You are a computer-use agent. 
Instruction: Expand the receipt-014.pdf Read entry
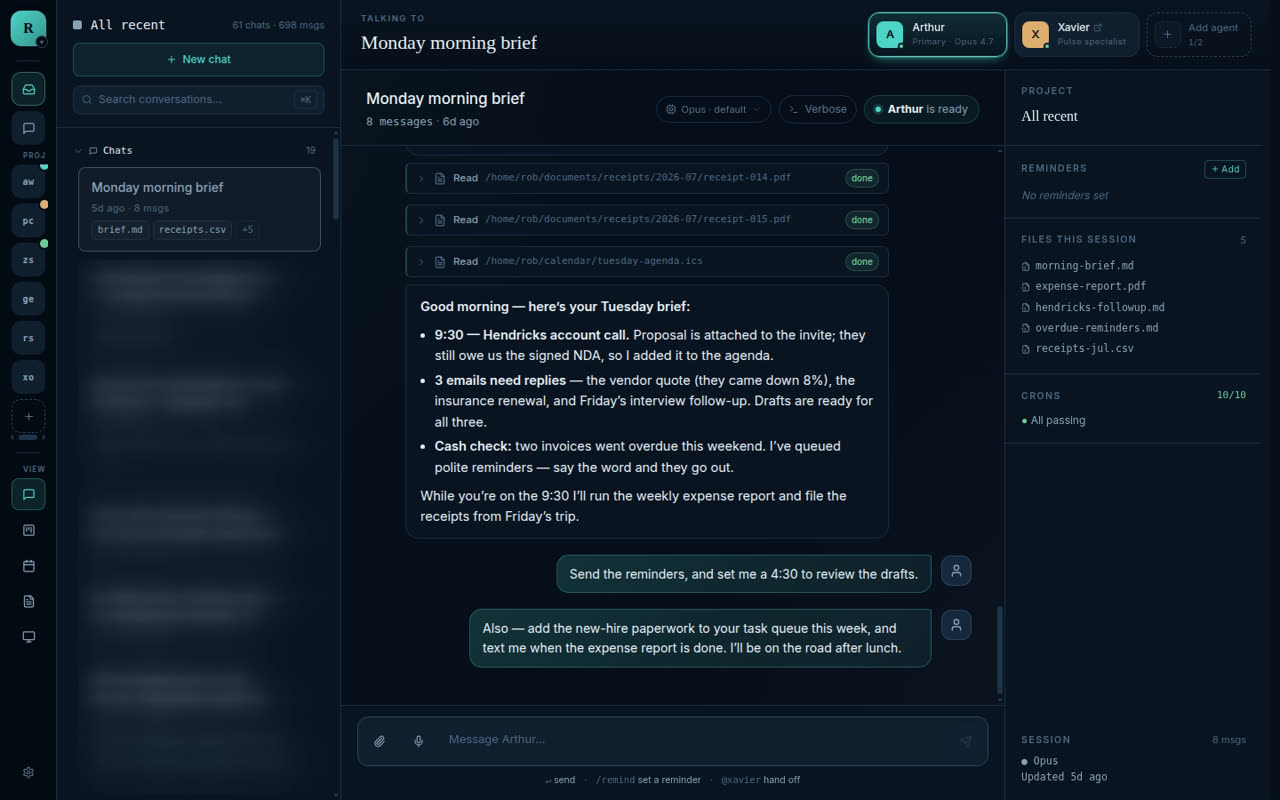click(647, 178)
